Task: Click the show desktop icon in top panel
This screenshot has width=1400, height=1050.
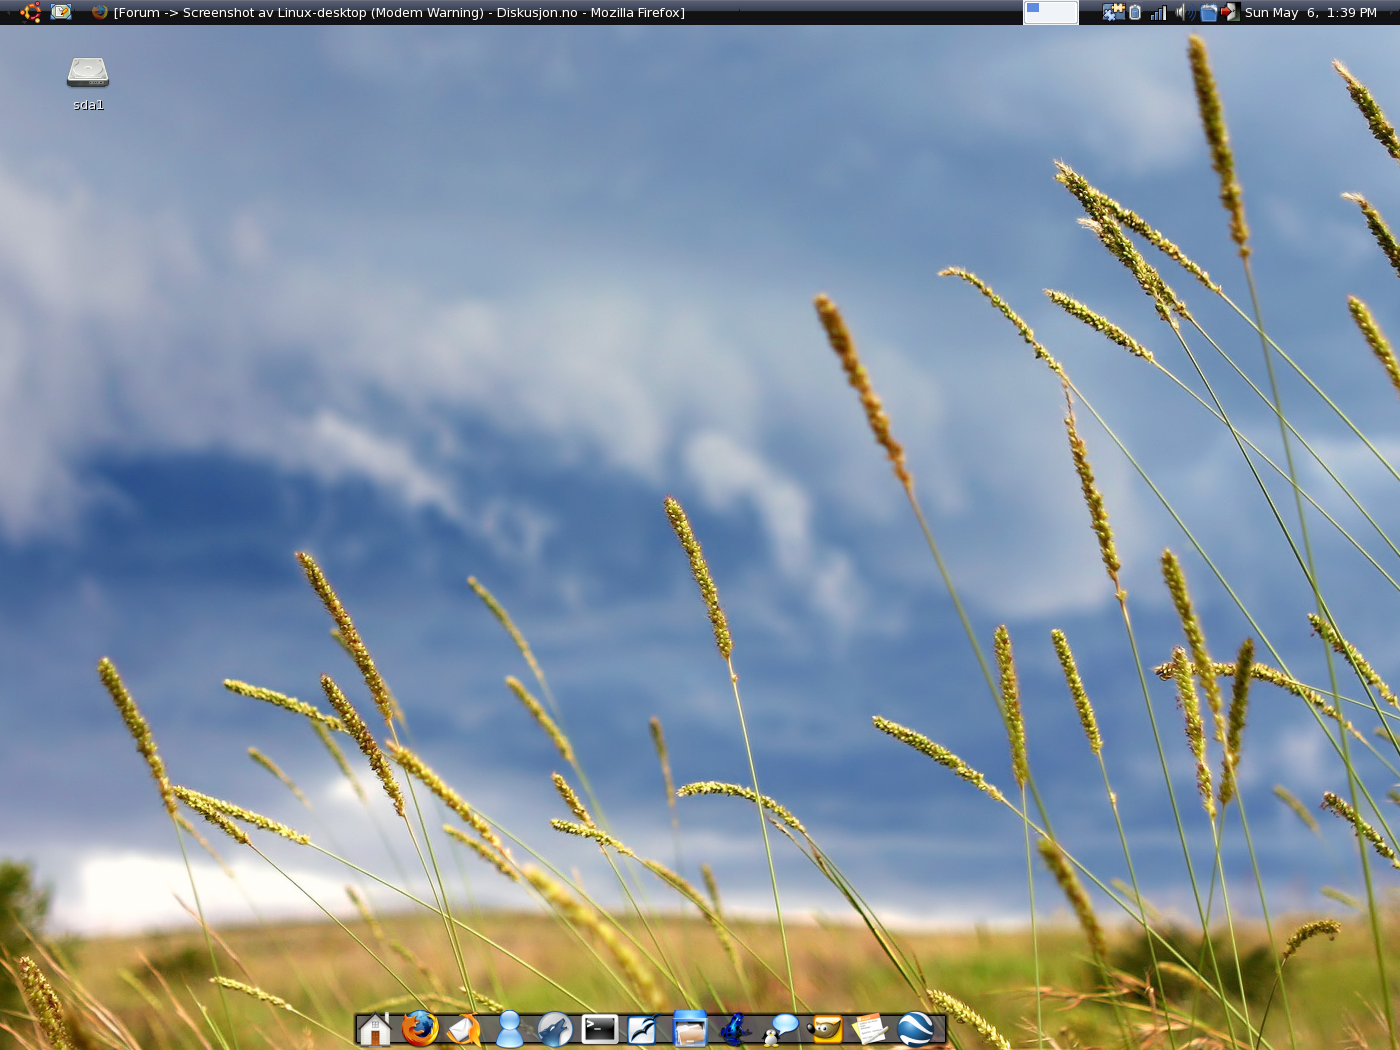Action: pyautogui.click(x=62, y=12)
